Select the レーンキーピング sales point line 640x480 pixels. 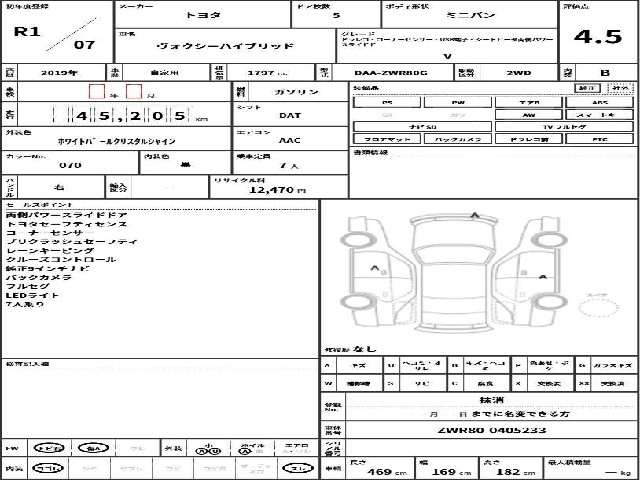pyautogui.click(x=50, y=251)
